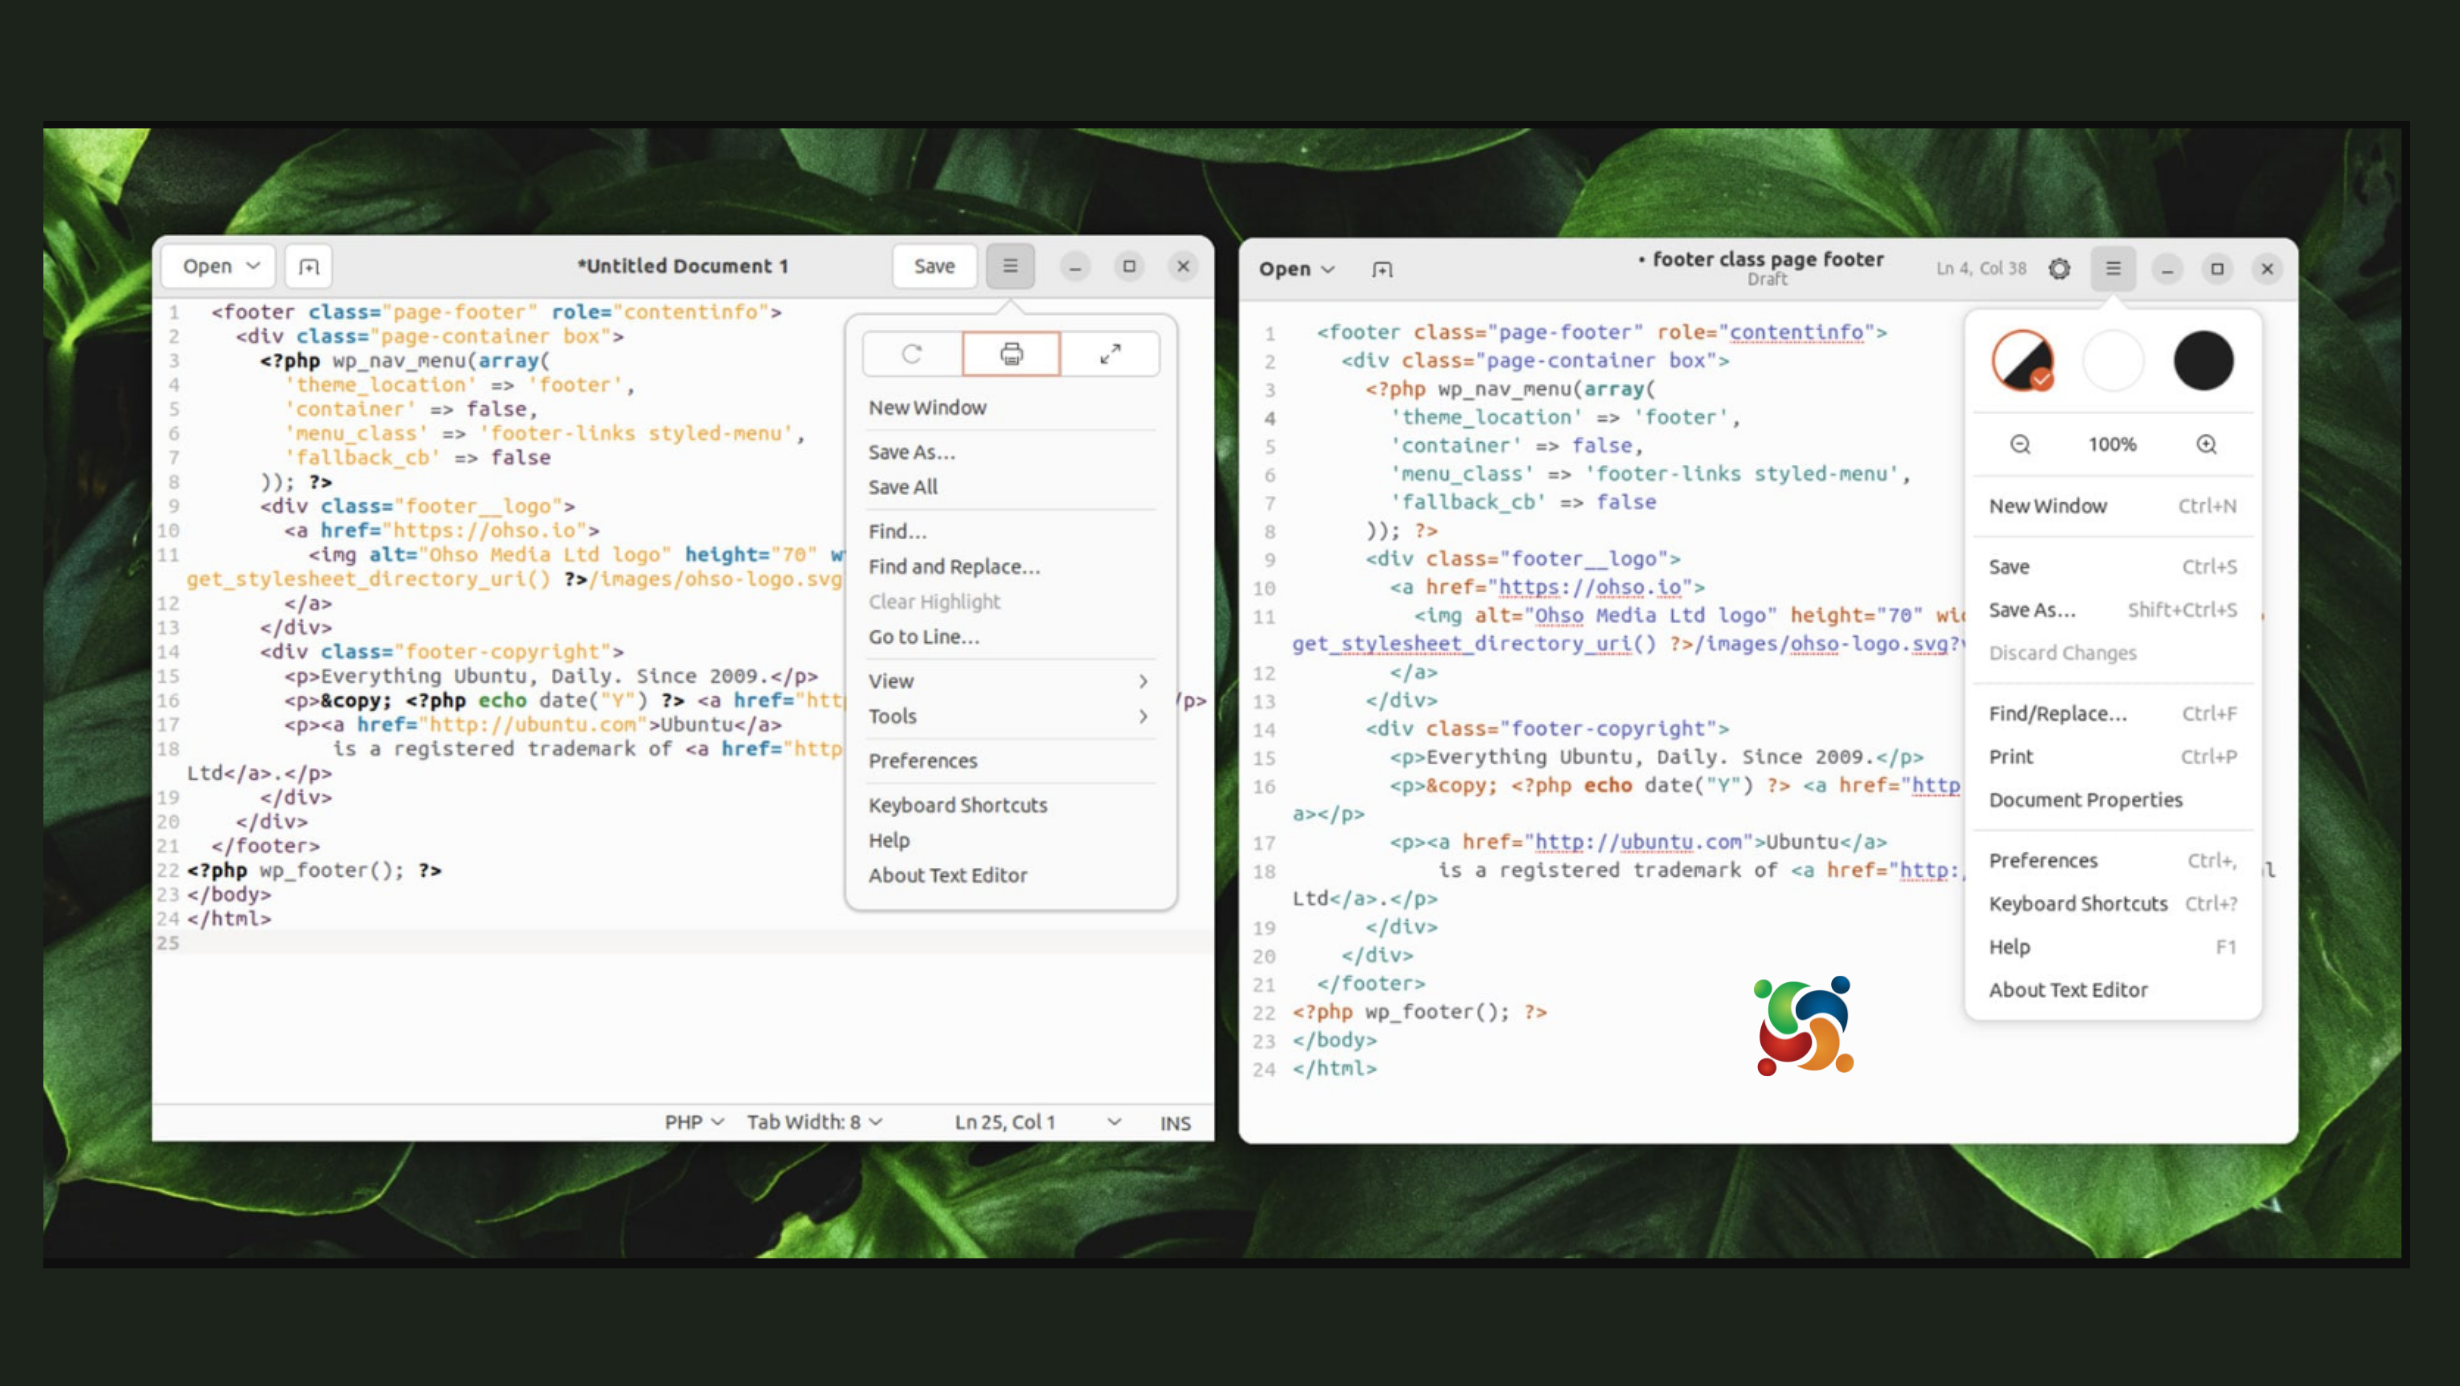Click the zoom out magnifier icon

[2020, 444]
